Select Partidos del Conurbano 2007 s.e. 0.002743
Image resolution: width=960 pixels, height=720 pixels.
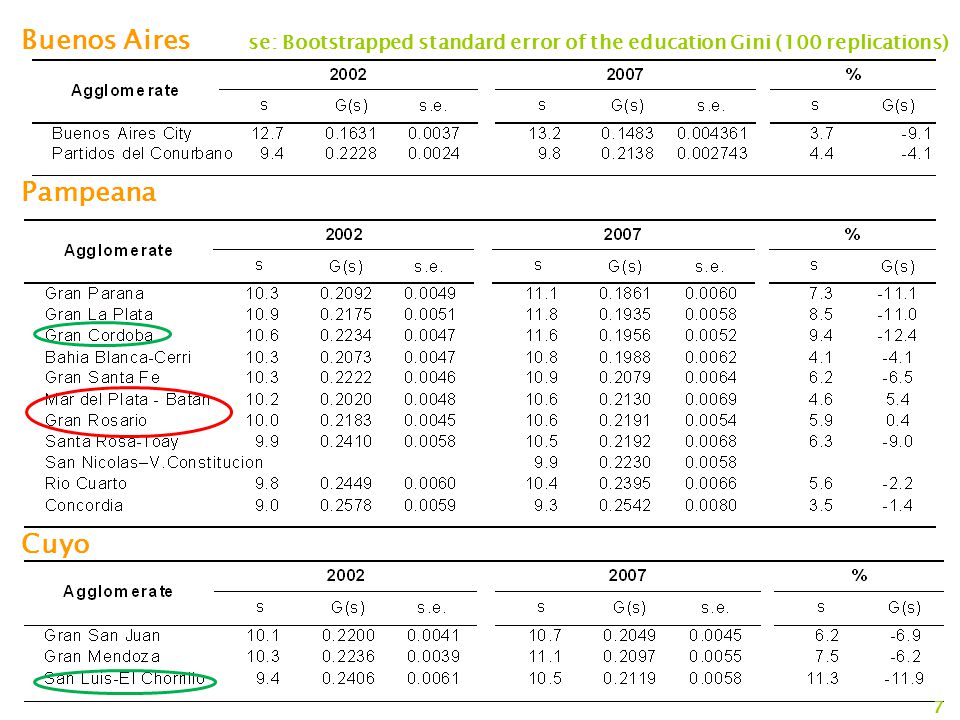[712, 153]
